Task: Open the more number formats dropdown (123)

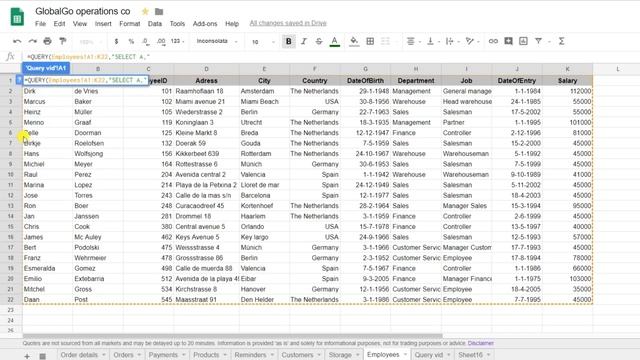Action: pos(178,42)
